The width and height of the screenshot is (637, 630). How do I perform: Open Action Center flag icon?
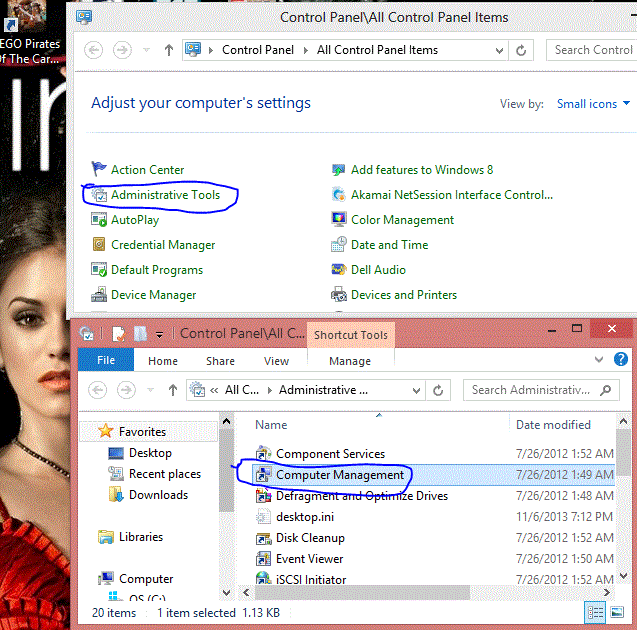[98, 169]
